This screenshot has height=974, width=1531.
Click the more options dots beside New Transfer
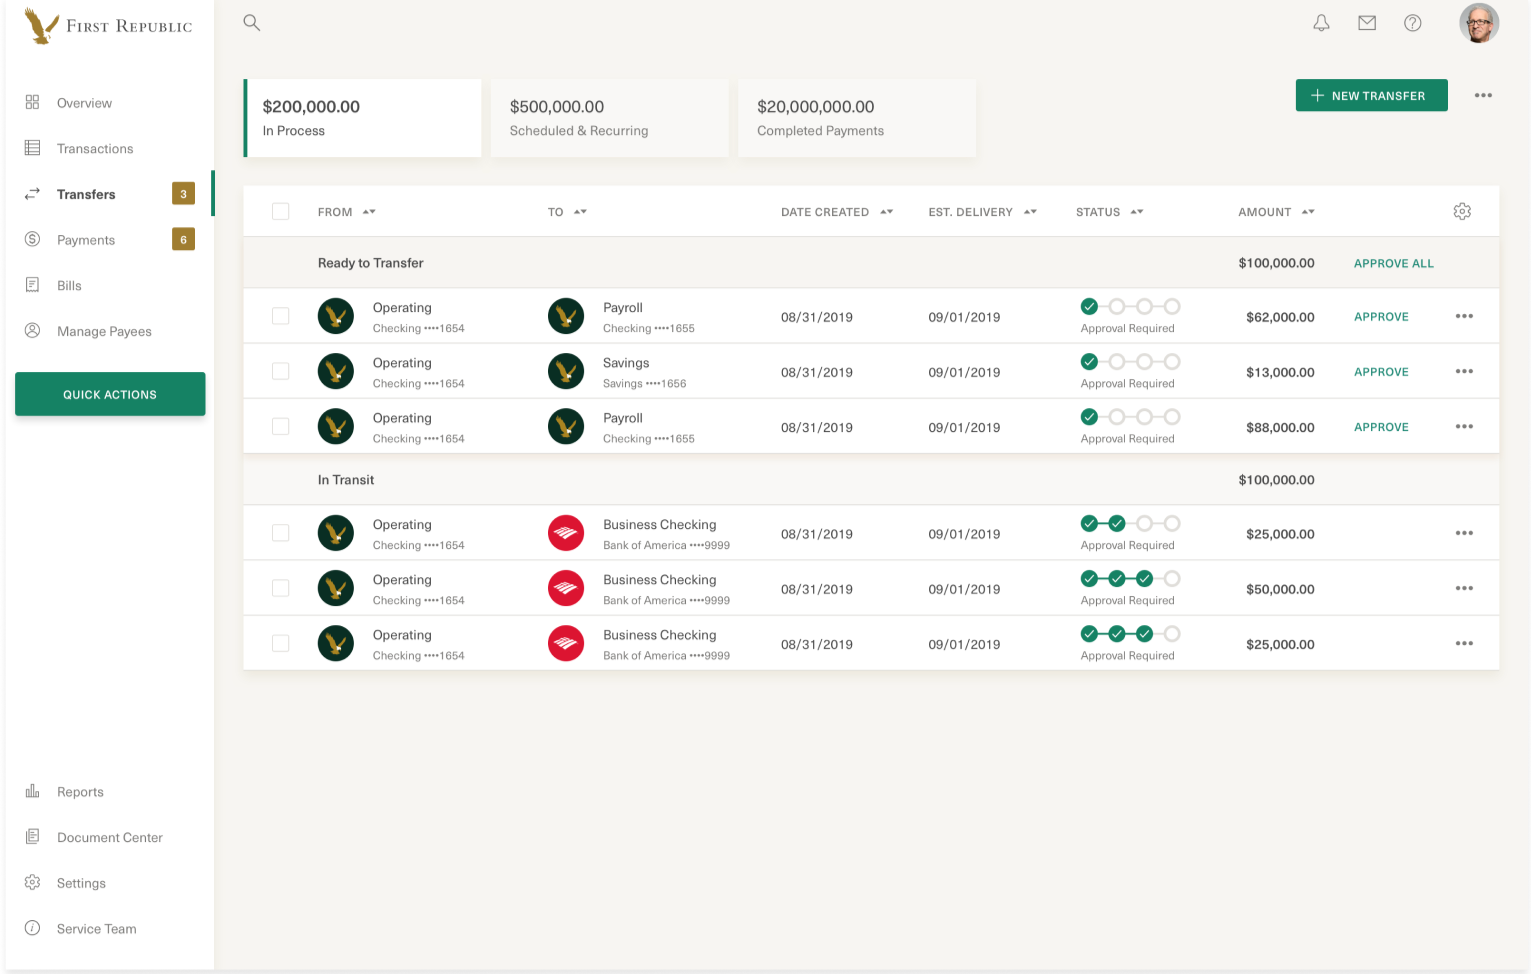[x=1483, y=95]
